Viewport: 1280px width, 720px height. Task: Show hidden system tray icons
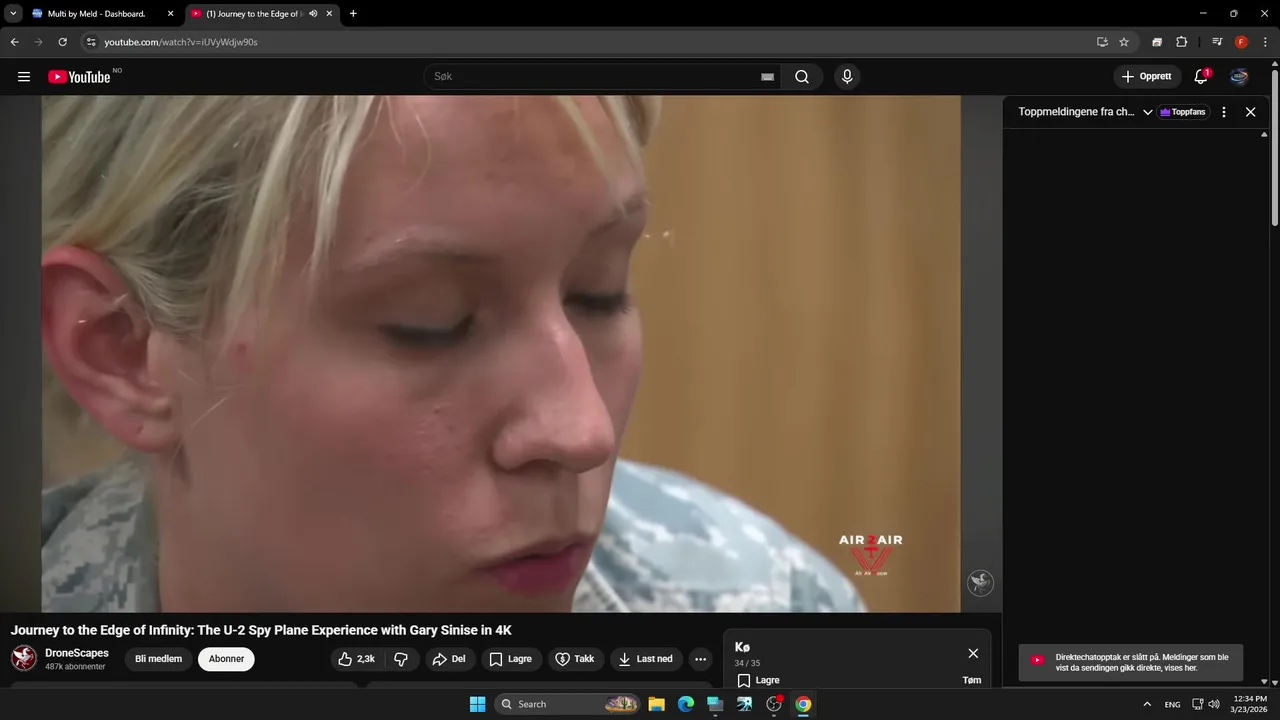[x=1147, y=704]
